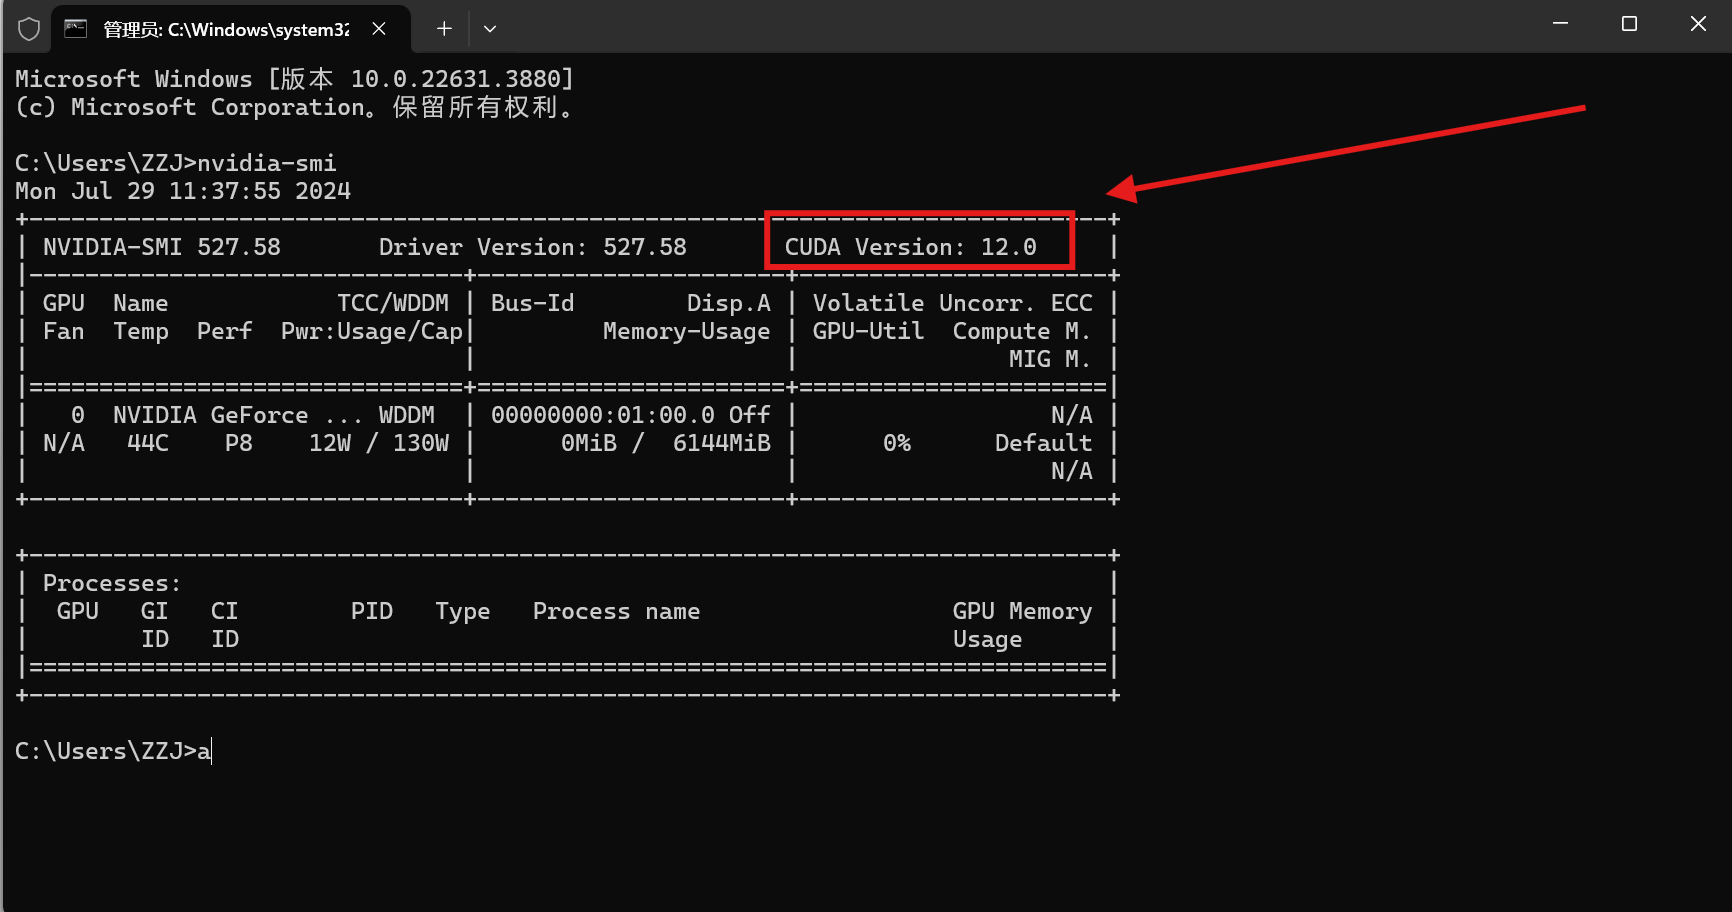Screen dimensions: 1732x912
Task: Click the current 'C:\Users\ZZJ>a' prompt line
Action: [x=113, y=751]
